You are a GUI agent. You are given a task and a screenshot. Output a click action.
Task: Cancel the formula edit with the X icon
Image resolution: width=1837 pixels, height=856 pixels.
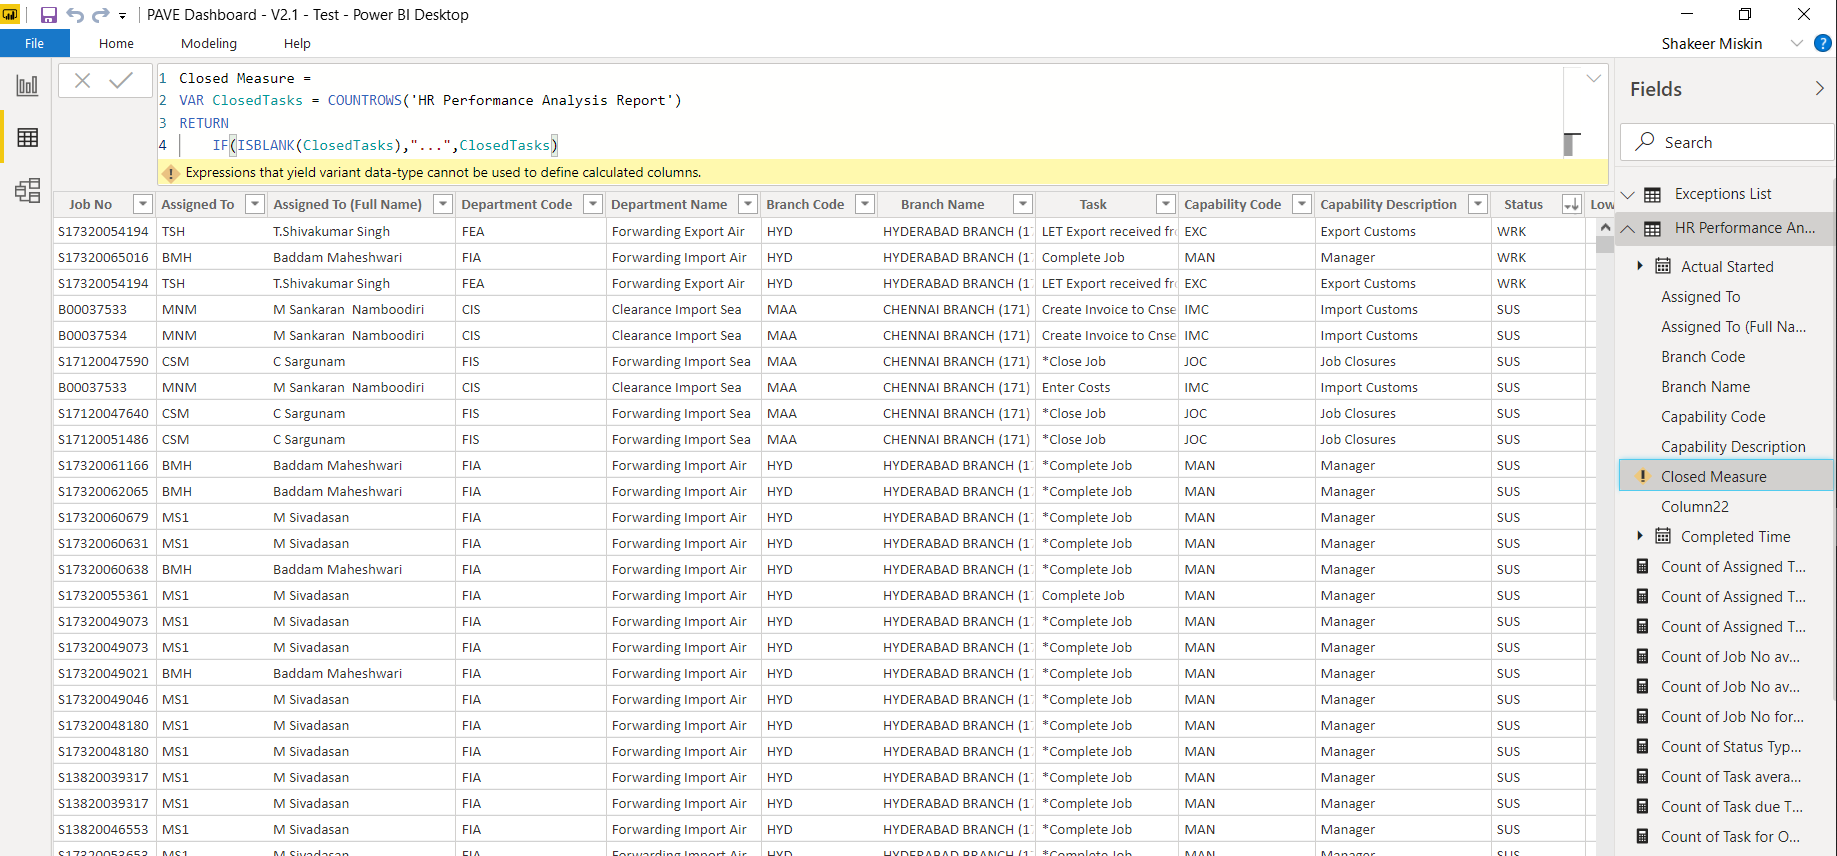point(82,81)
